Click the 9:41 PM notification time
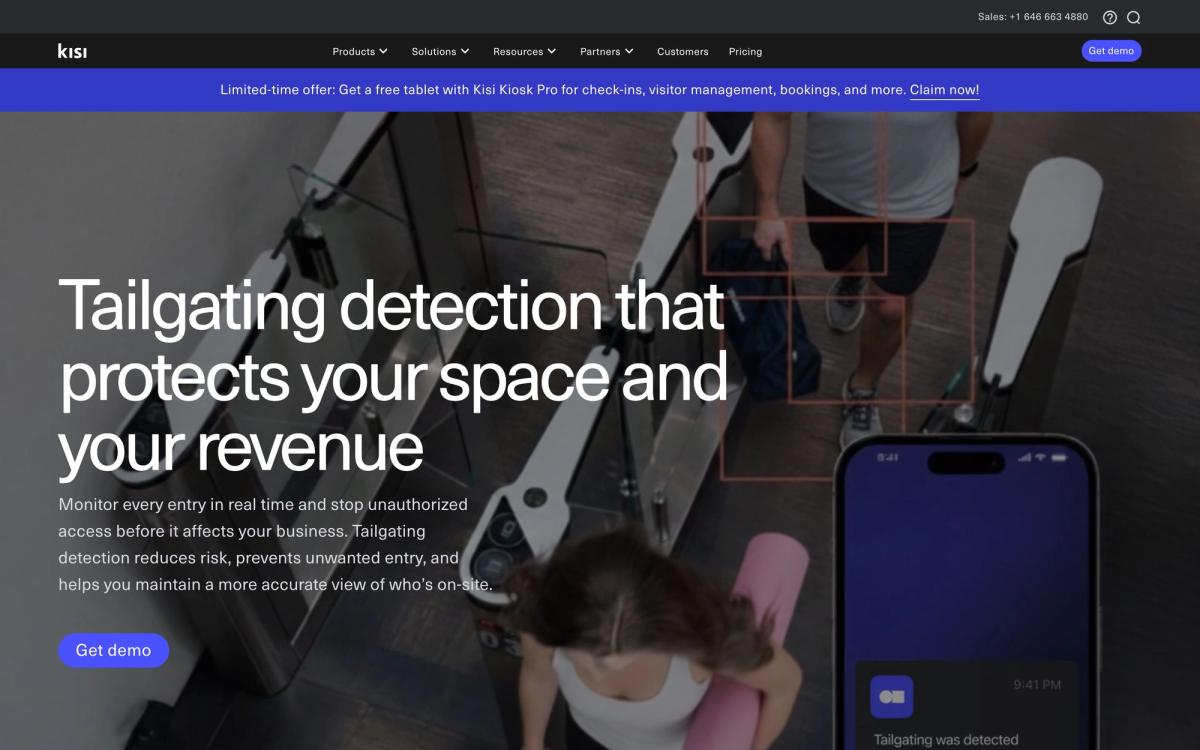This screenshot has width=1200, height=750. [1037, 685]
